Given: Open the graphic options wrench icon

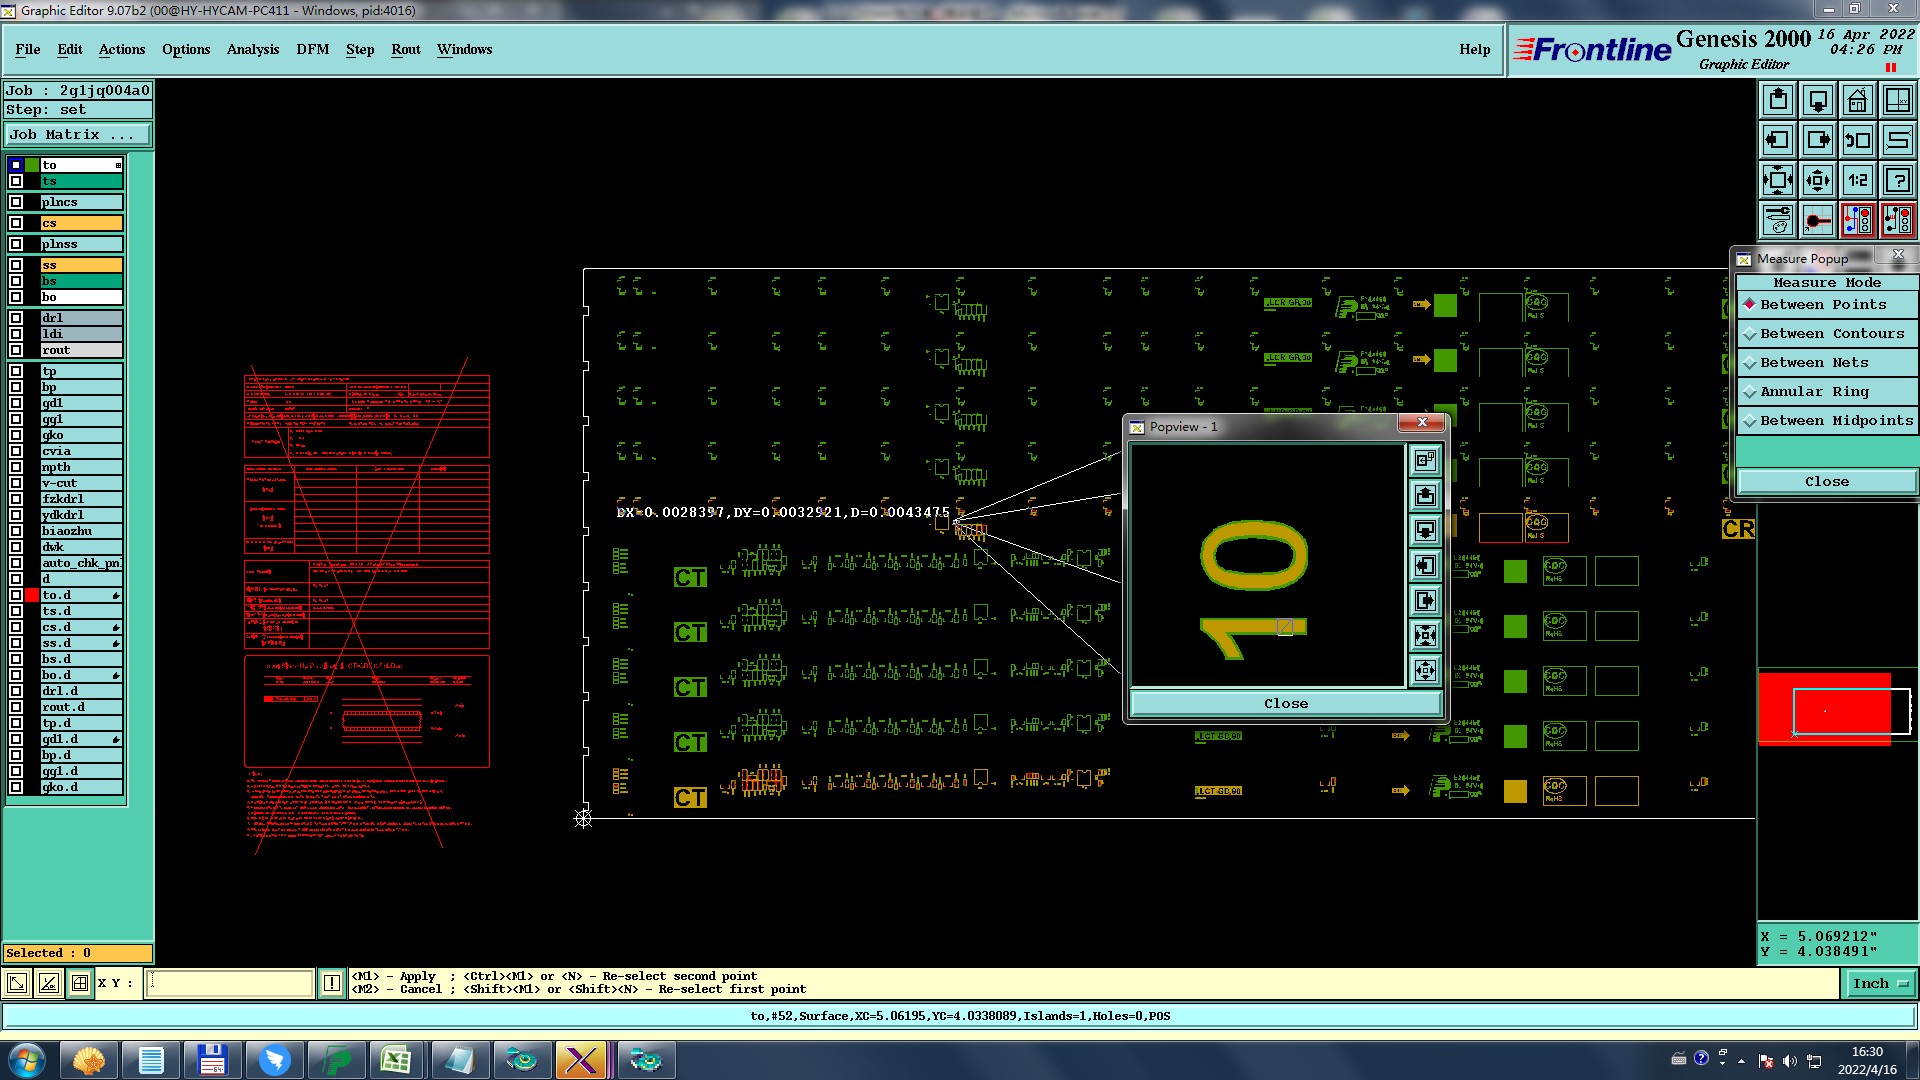Looking at the screenshot, I should pyautogui.click(x=1777, y=220).
